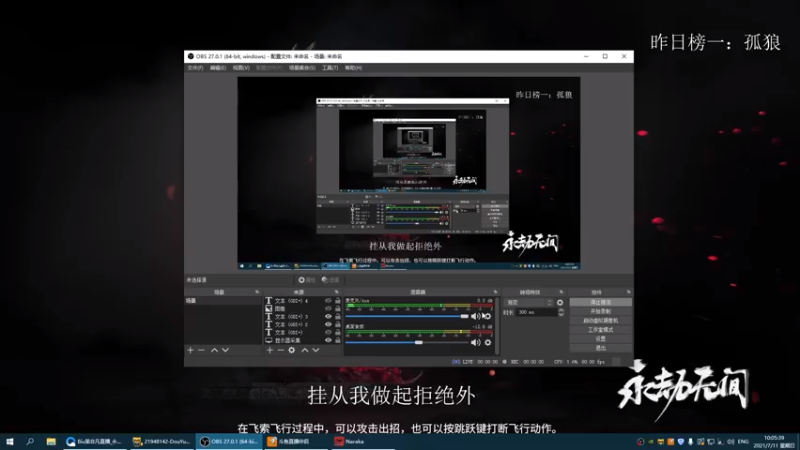Screen dimensions: 800x450
Task: Pop out the Sources dock icon
Action: 337,292
